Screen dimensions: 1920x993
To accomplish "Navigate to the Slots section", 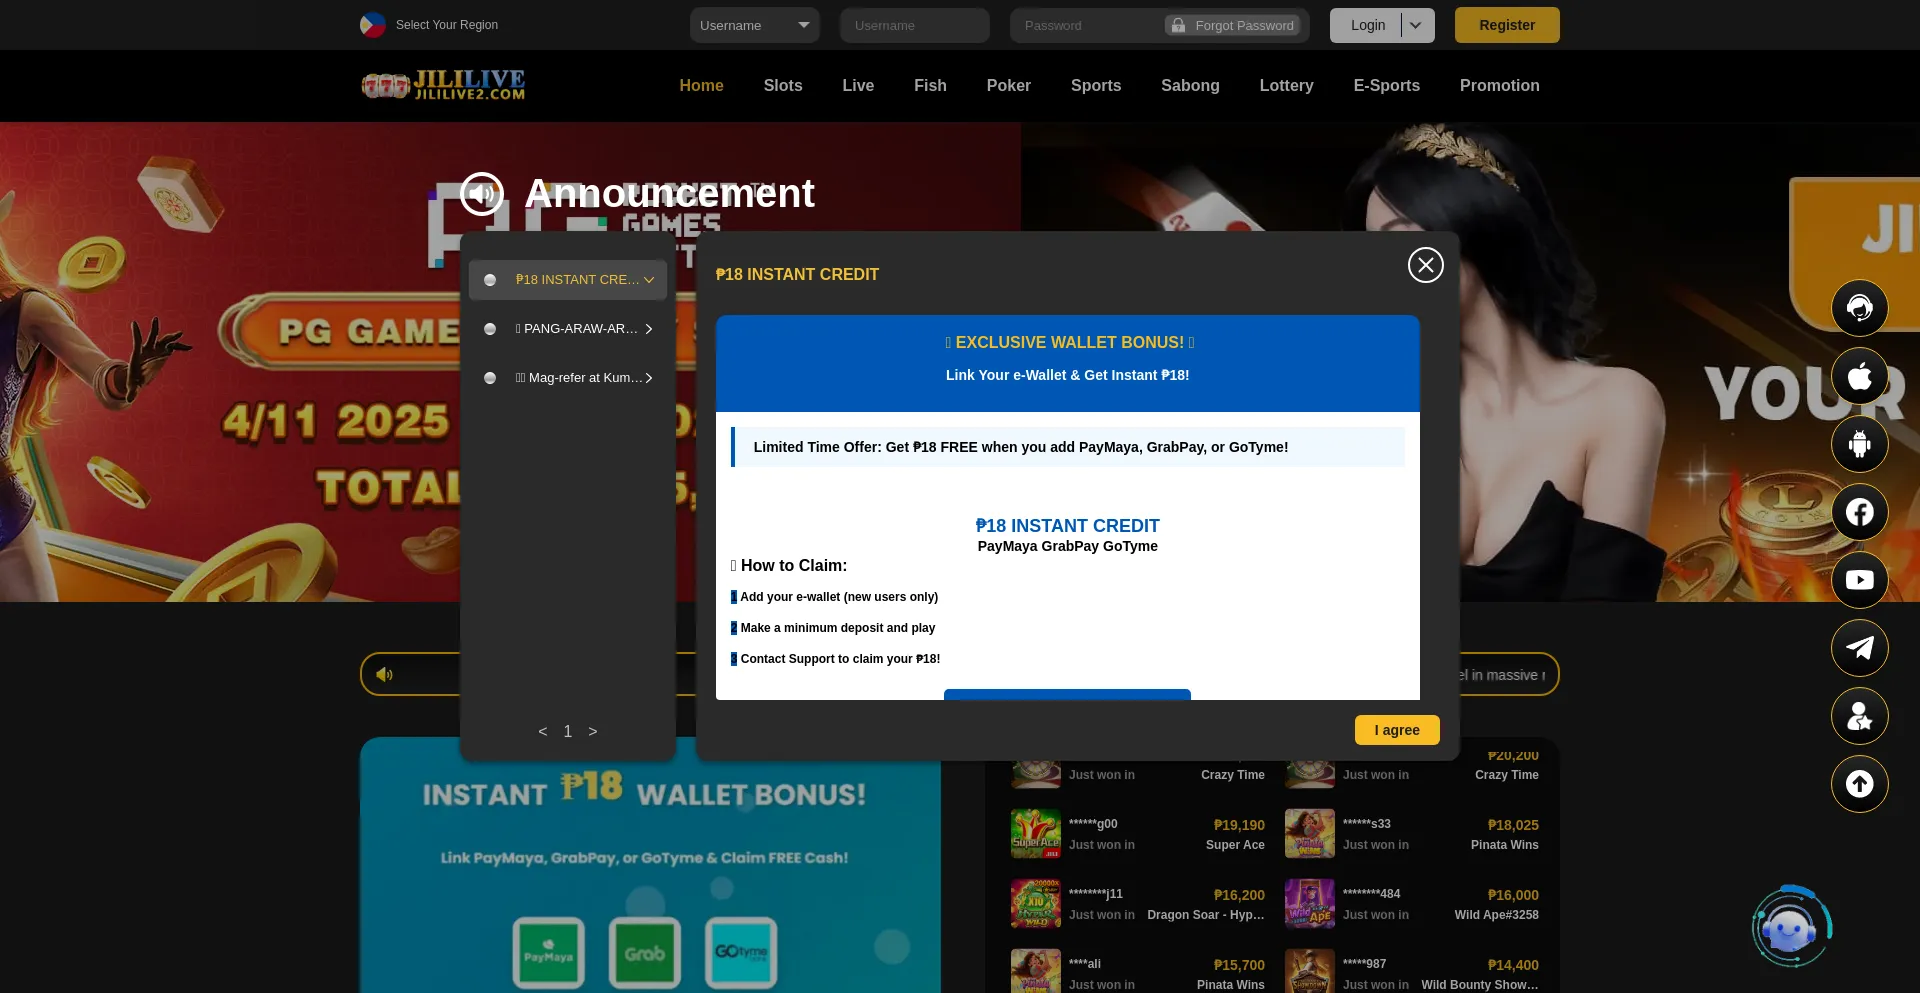I will pos(782,86).
